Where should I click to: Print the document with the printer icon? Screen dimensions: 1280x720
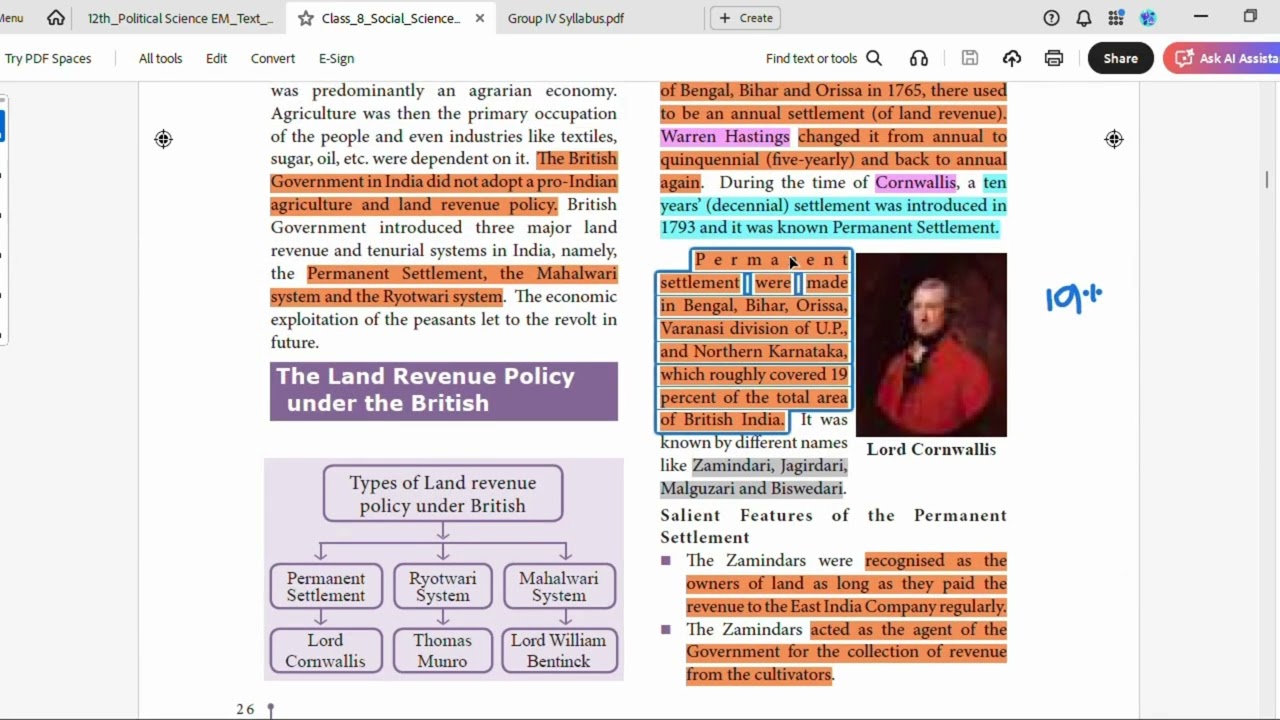[1054, 58]
